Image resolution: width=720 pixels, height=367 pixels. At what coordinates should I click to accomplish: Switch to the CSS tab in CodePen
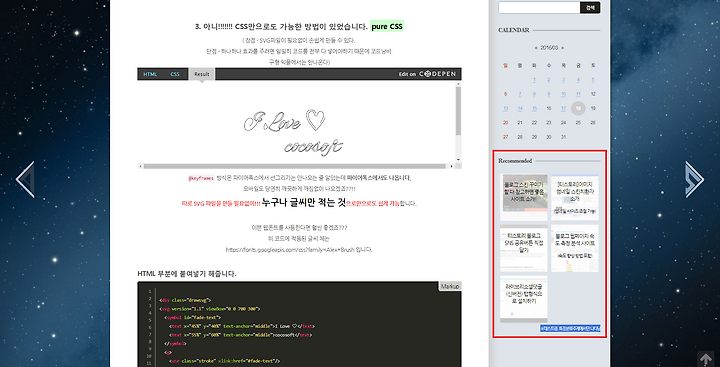click(175, 74)
